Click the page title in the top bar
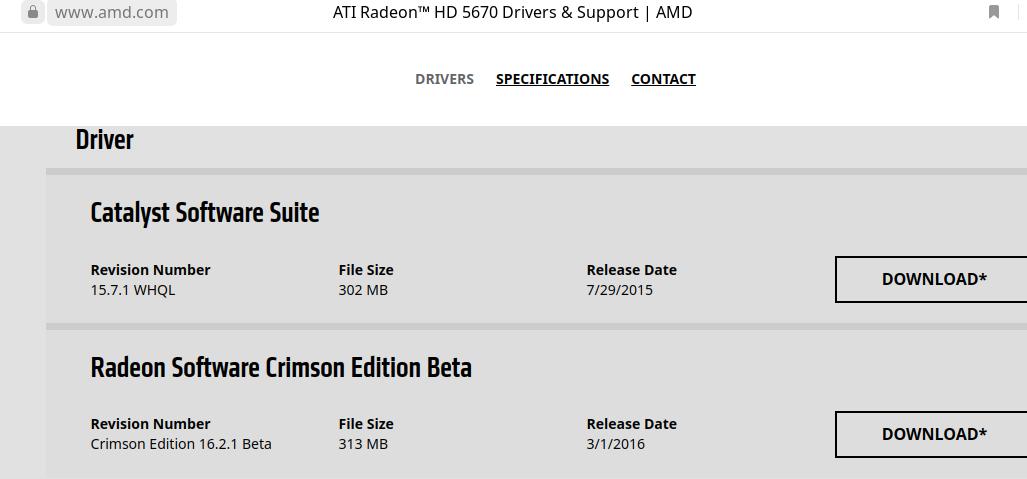Image resolution: width=1027 pixels, height=479 pixels. click(x=512, y=12)
